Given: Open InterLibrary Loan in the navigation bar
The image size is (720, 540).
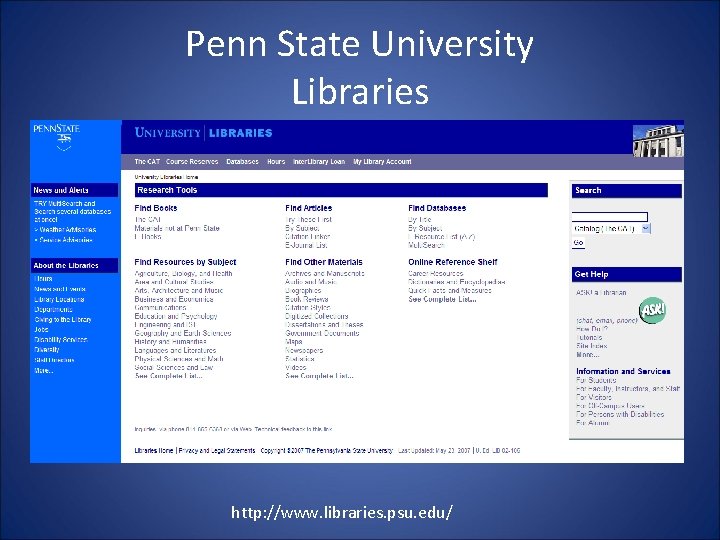Looking at the screenshot, I should (319, 162).
